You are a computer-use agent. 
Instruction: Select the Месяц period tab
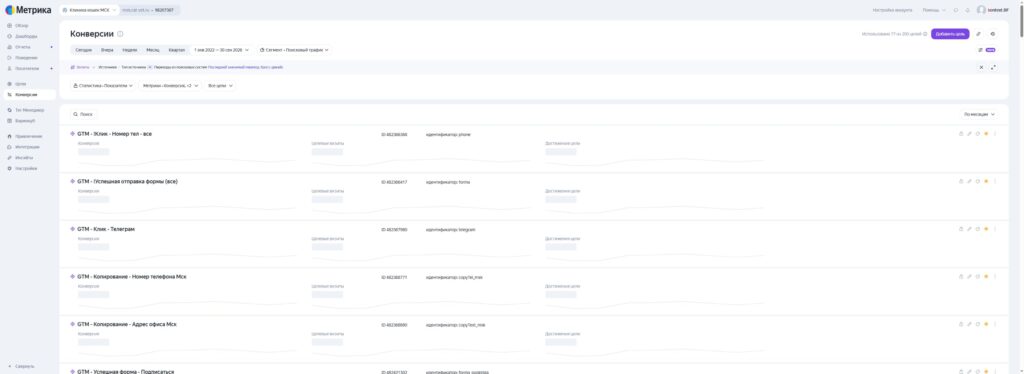pyautogui.click(x=153, y=50)
